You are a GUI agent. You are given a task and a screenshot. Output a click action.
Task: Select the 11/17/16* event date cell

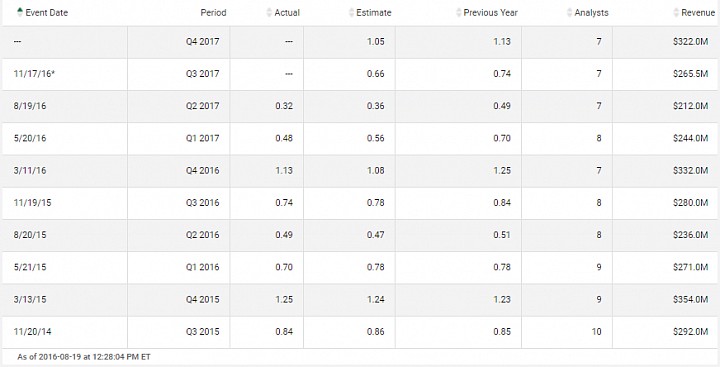(x=34, y=73)
